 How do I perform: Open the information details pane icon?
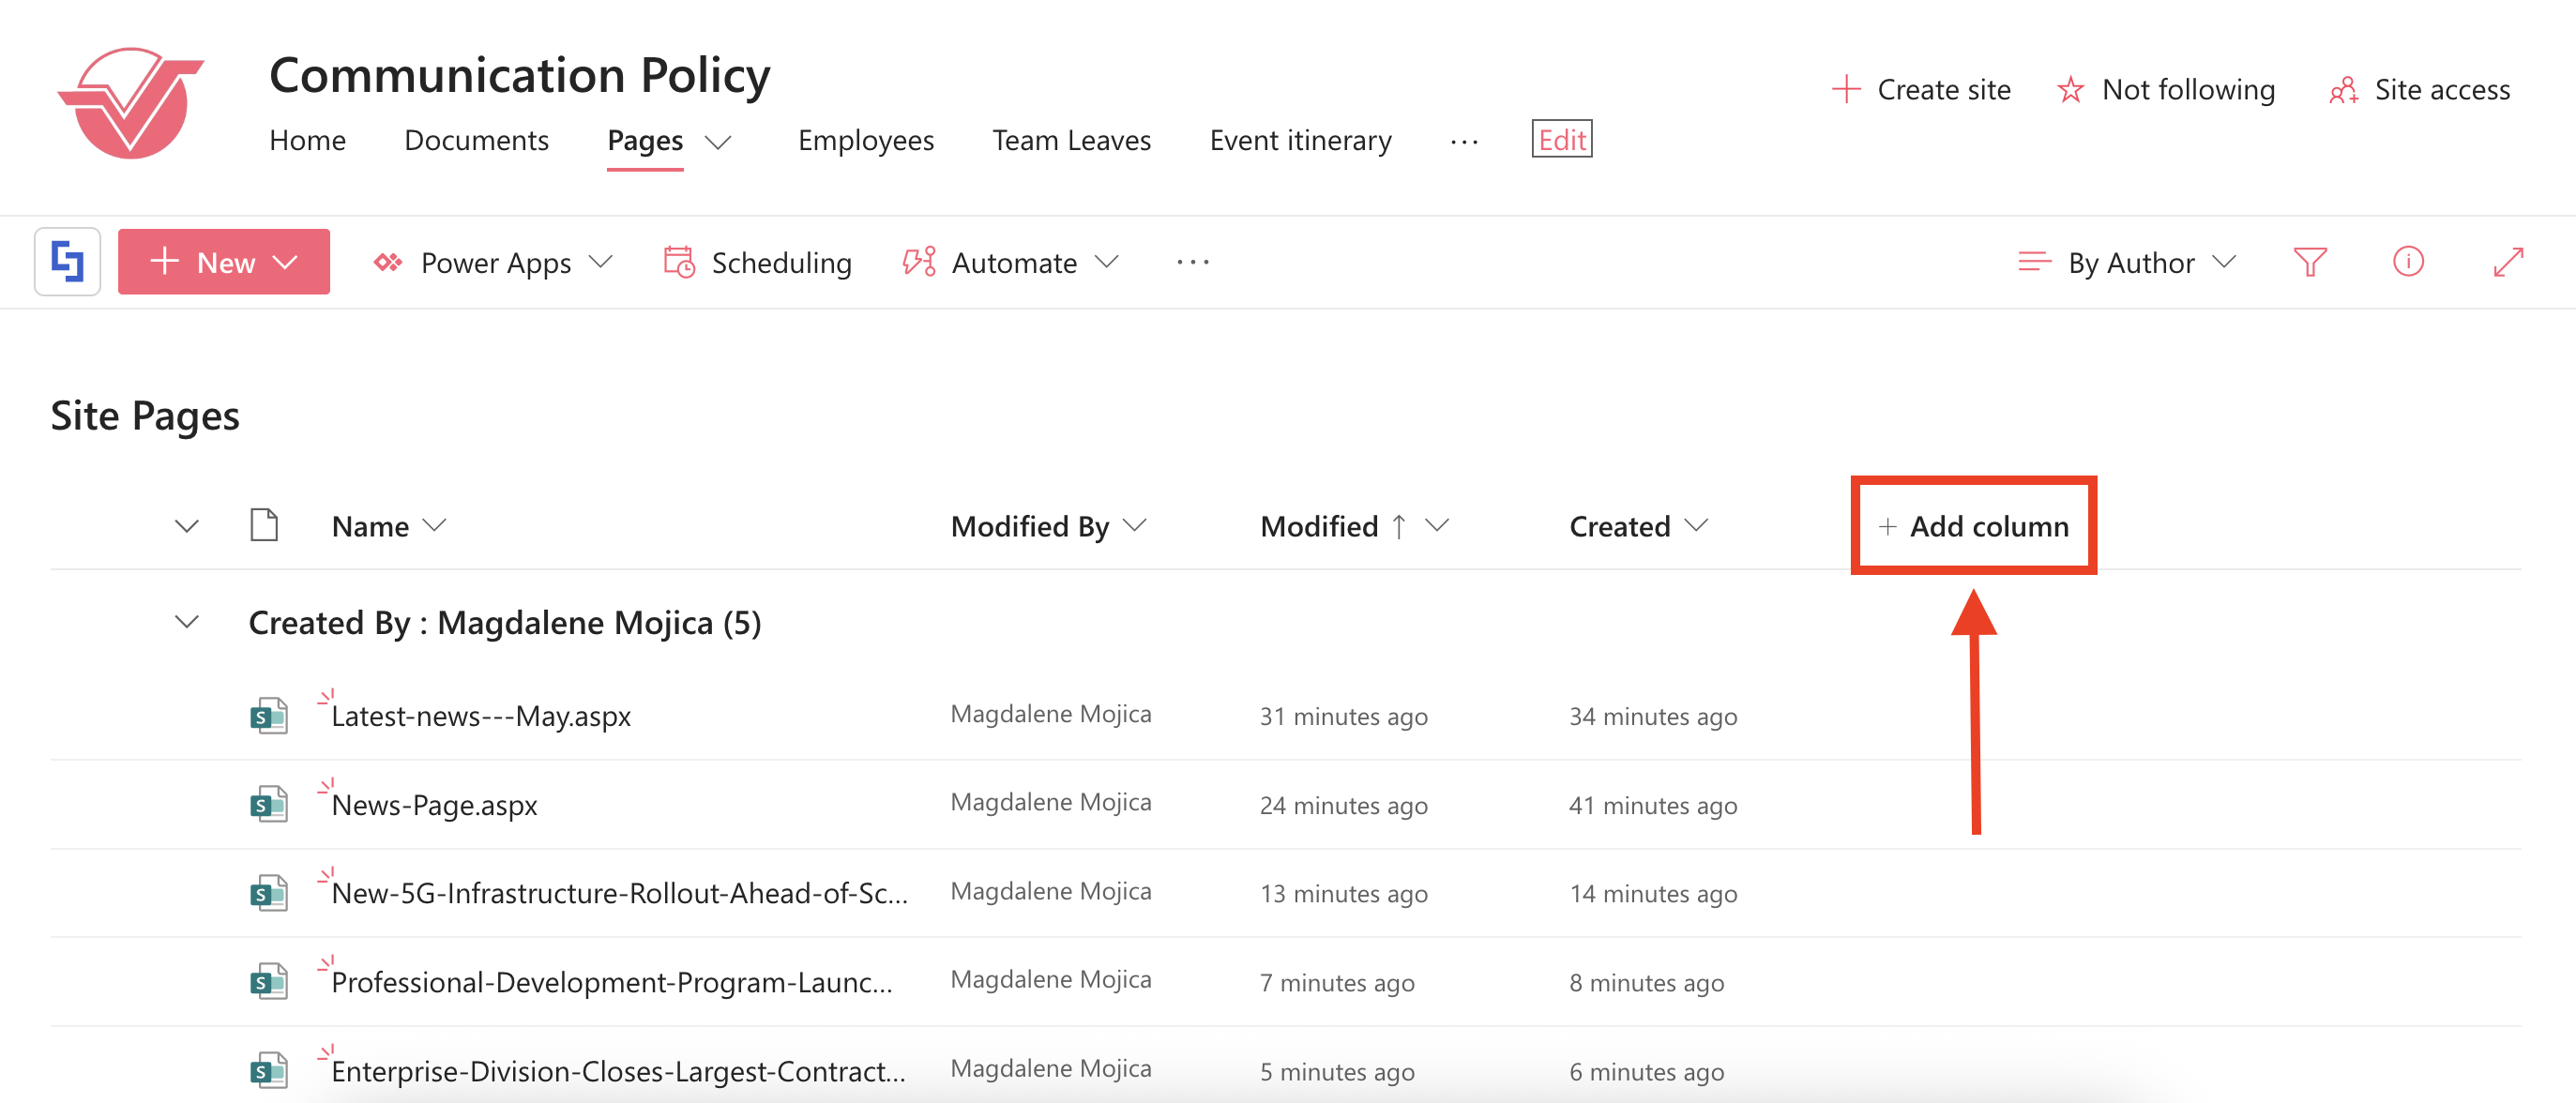pos(2407,262)
